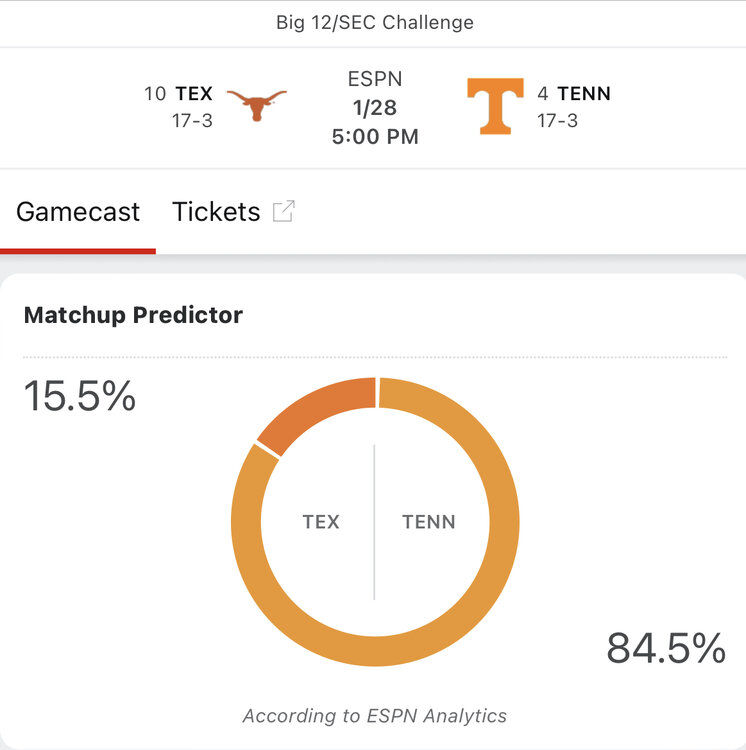Click the ESPN broadcast network label
The height and width of the screenshot is (750, 746).
[x=374, y=79]
